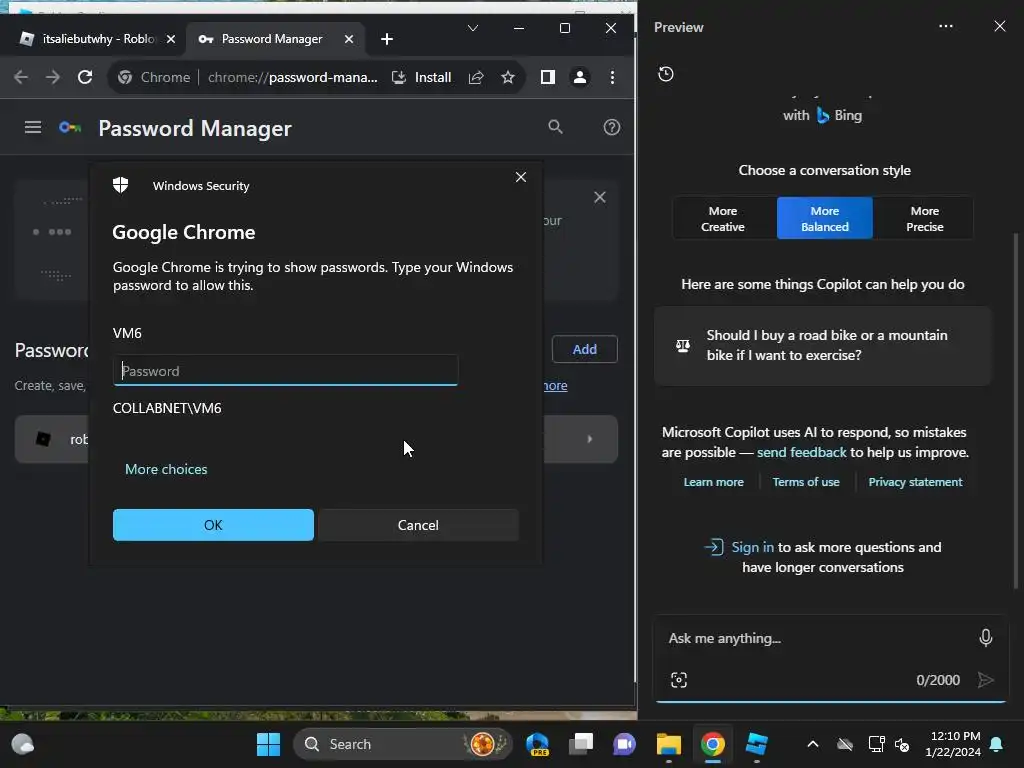Click the Install app button in address bar
1024x768 pixels.
pyautogui.click(x=422, y=77)
